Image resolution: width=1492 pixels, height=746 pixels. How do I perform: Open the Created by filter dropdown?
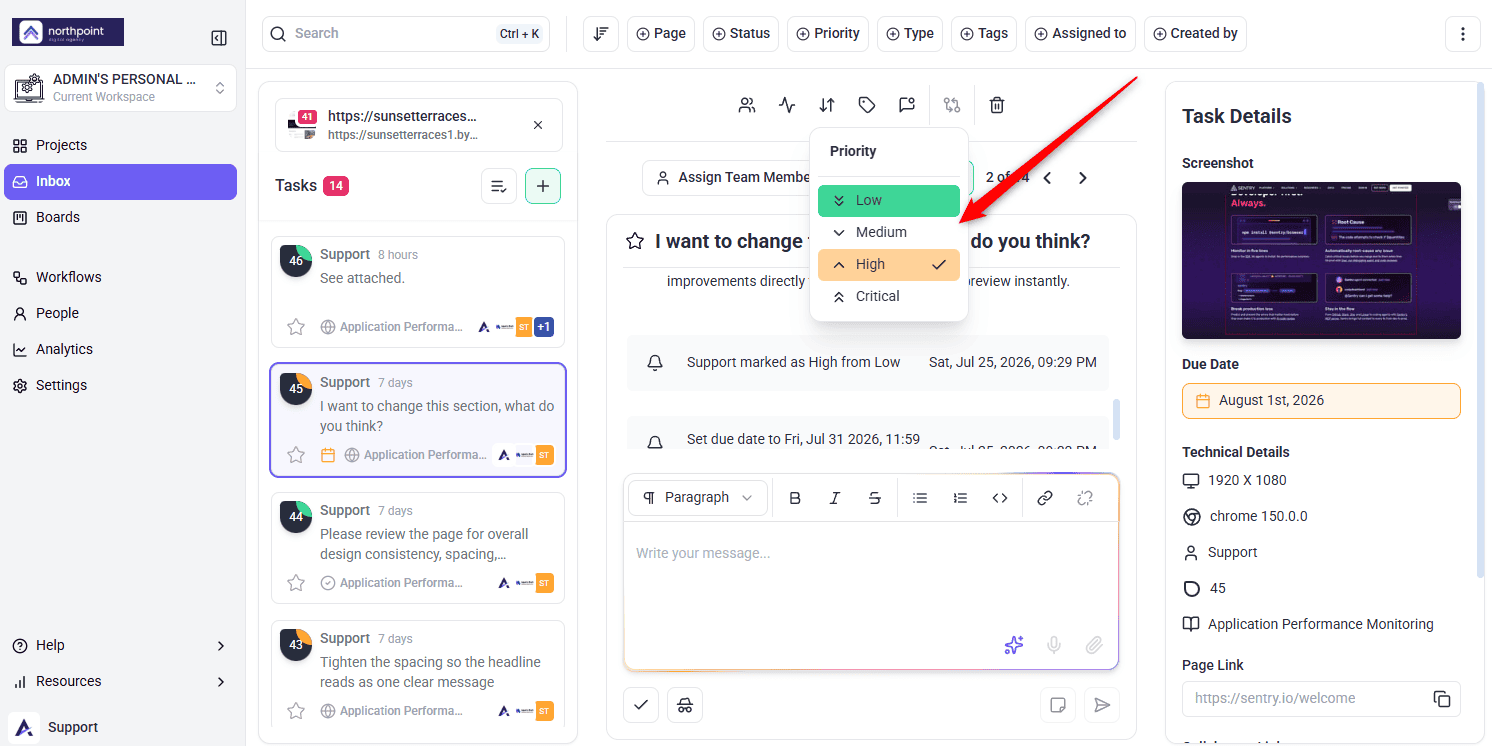(x=1195, y=33)
